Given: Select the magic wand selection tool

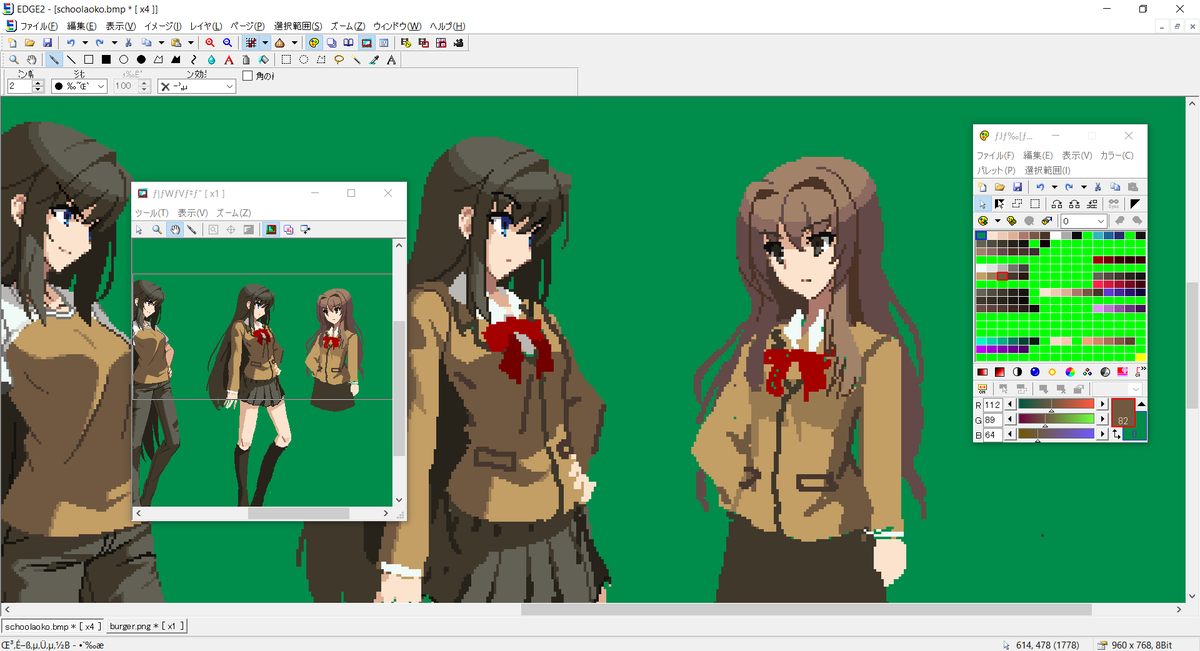Looking at the screenshot, I should pyautogui.click(x=356, y=60).
